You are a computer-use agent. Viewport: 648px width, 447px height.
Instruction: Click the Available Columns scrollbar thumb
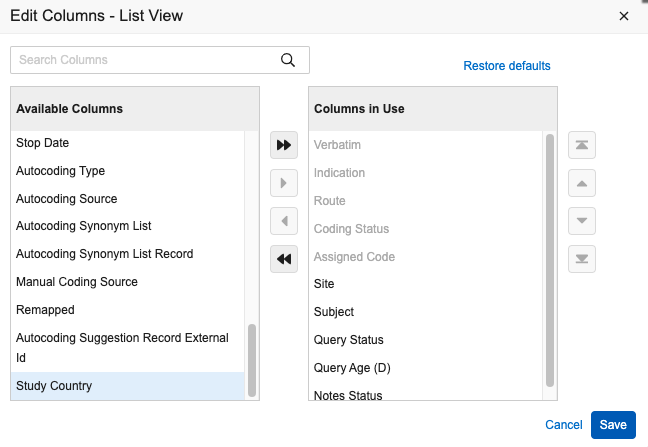(251, 360)
